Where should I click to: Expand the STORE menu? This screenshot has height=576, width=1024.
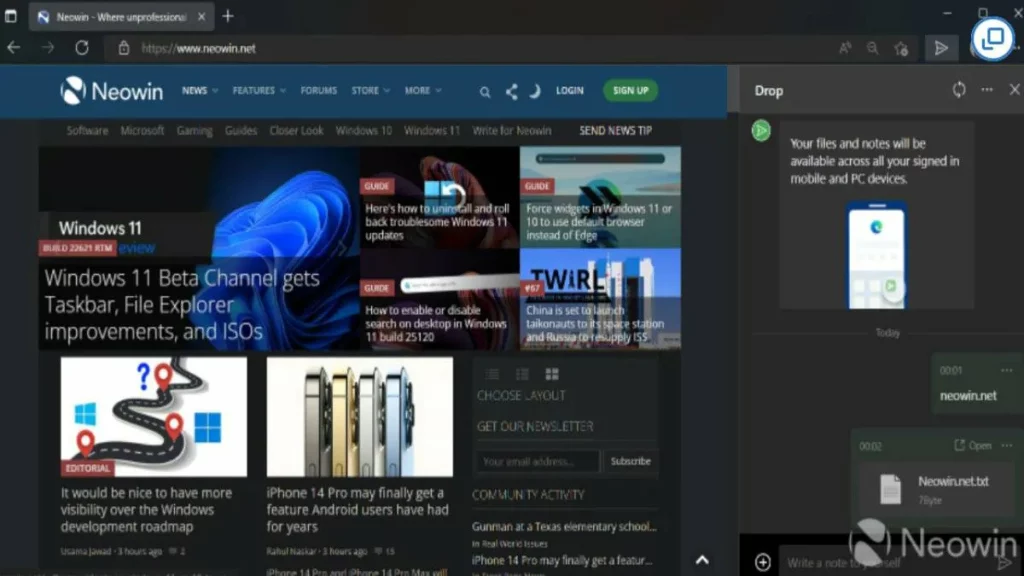(x=370, y=90)
